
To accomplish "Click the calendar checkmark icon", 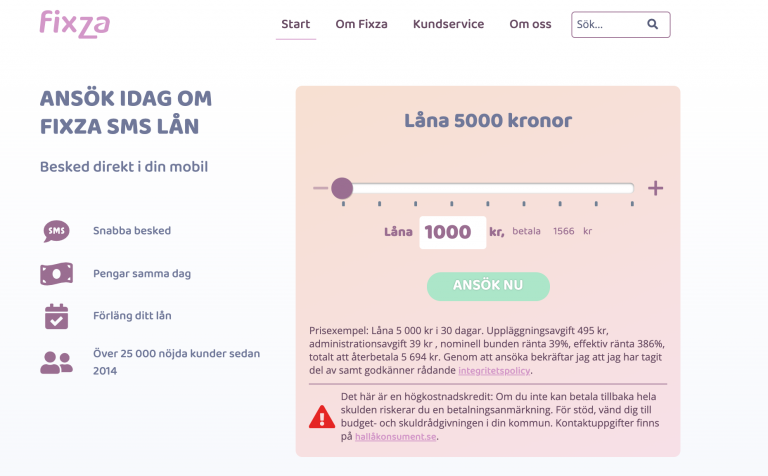I will (57, 316).
